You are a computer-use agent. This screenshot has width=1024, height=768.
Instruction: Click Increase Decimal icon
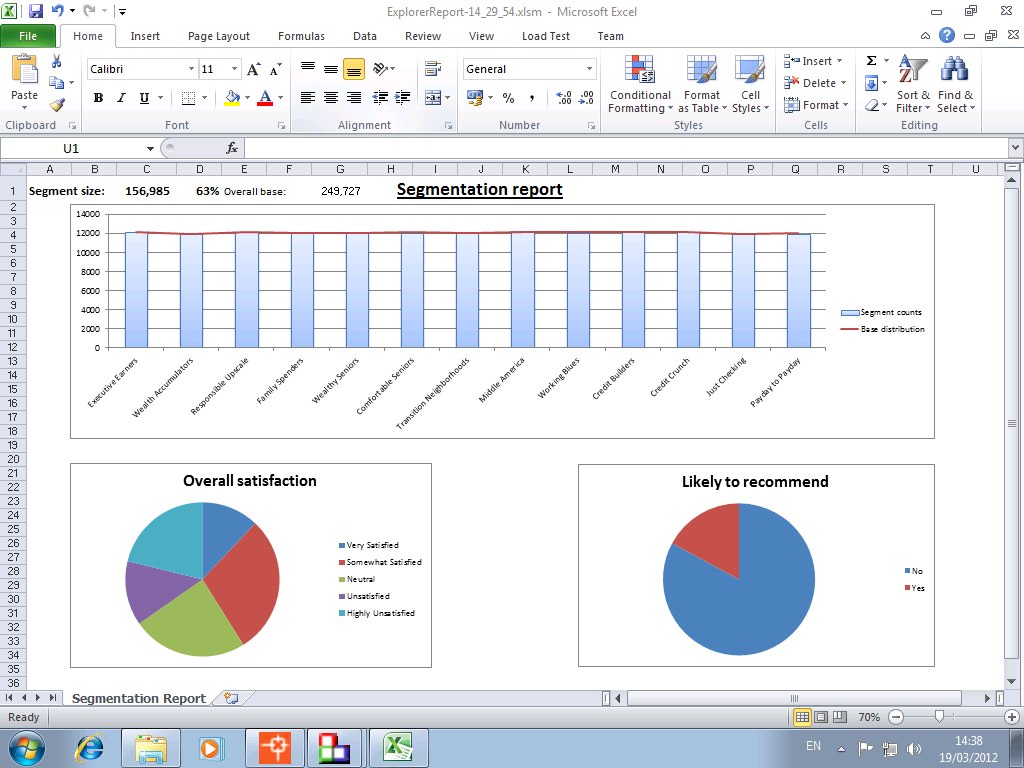pos(564,98)
